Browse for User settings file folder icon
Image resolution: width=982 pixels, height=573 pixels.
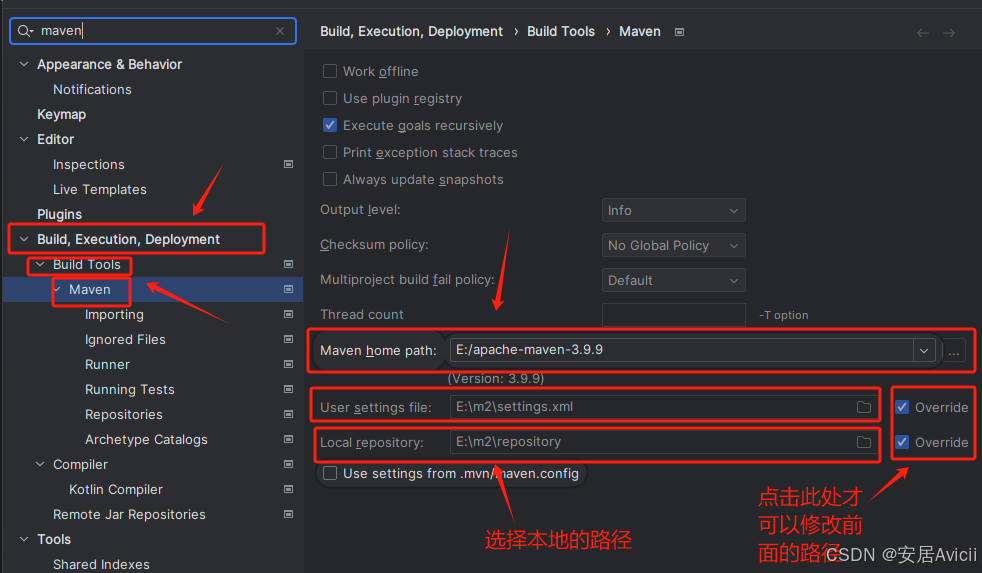click(864, 407)
